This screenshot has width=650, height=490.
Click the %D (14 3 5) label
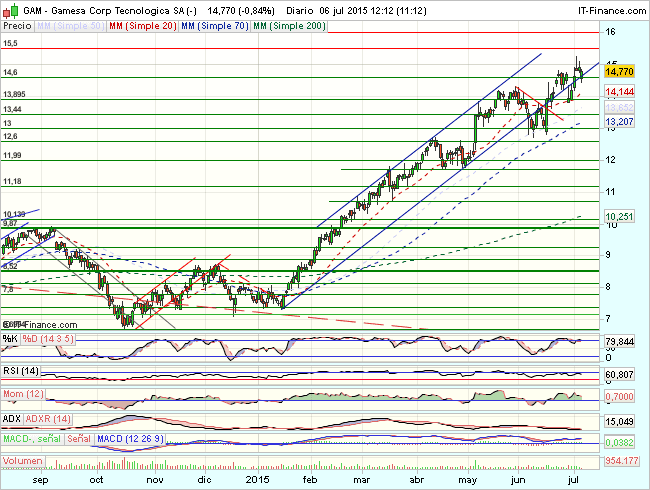click(48, 339)
